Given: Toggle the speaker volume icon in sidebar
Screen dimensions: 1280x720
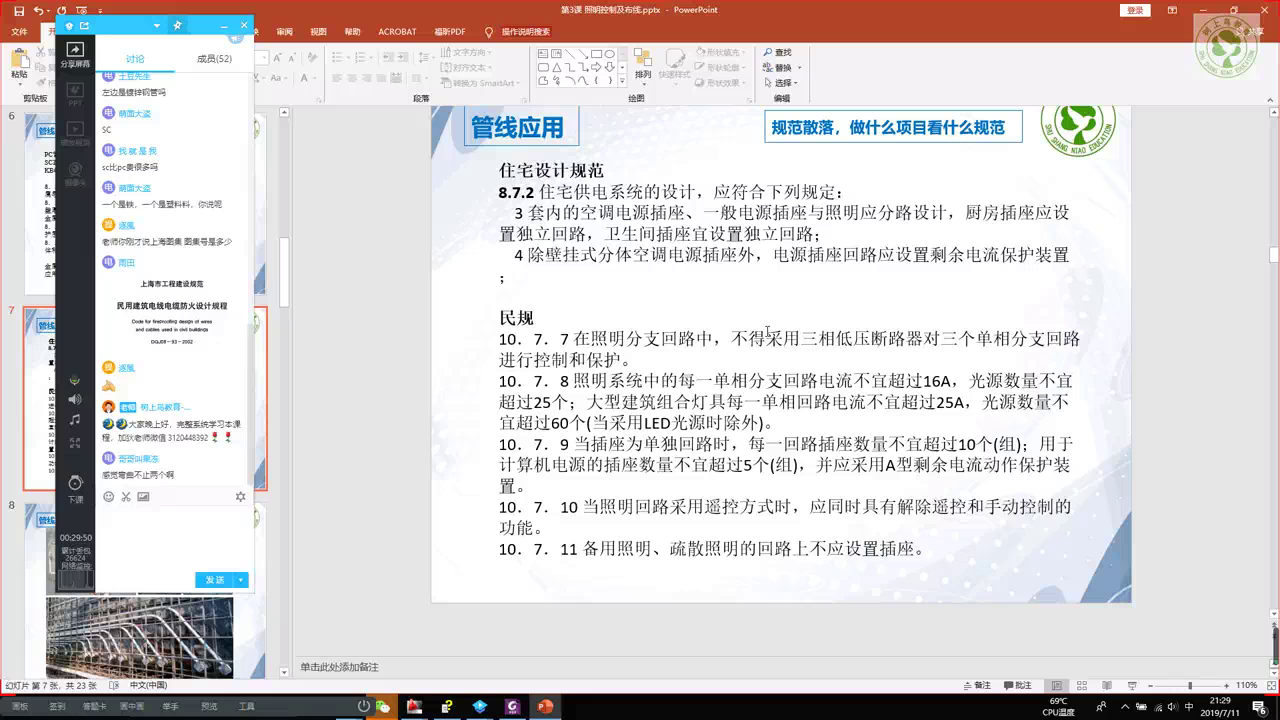Looking at the screenshot, I should (x=75, y=400).
